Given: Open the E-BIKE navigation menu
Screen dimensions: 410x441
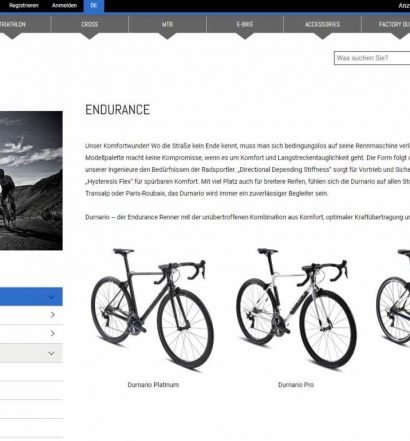Looking at the screenshot, I should 245,24.
